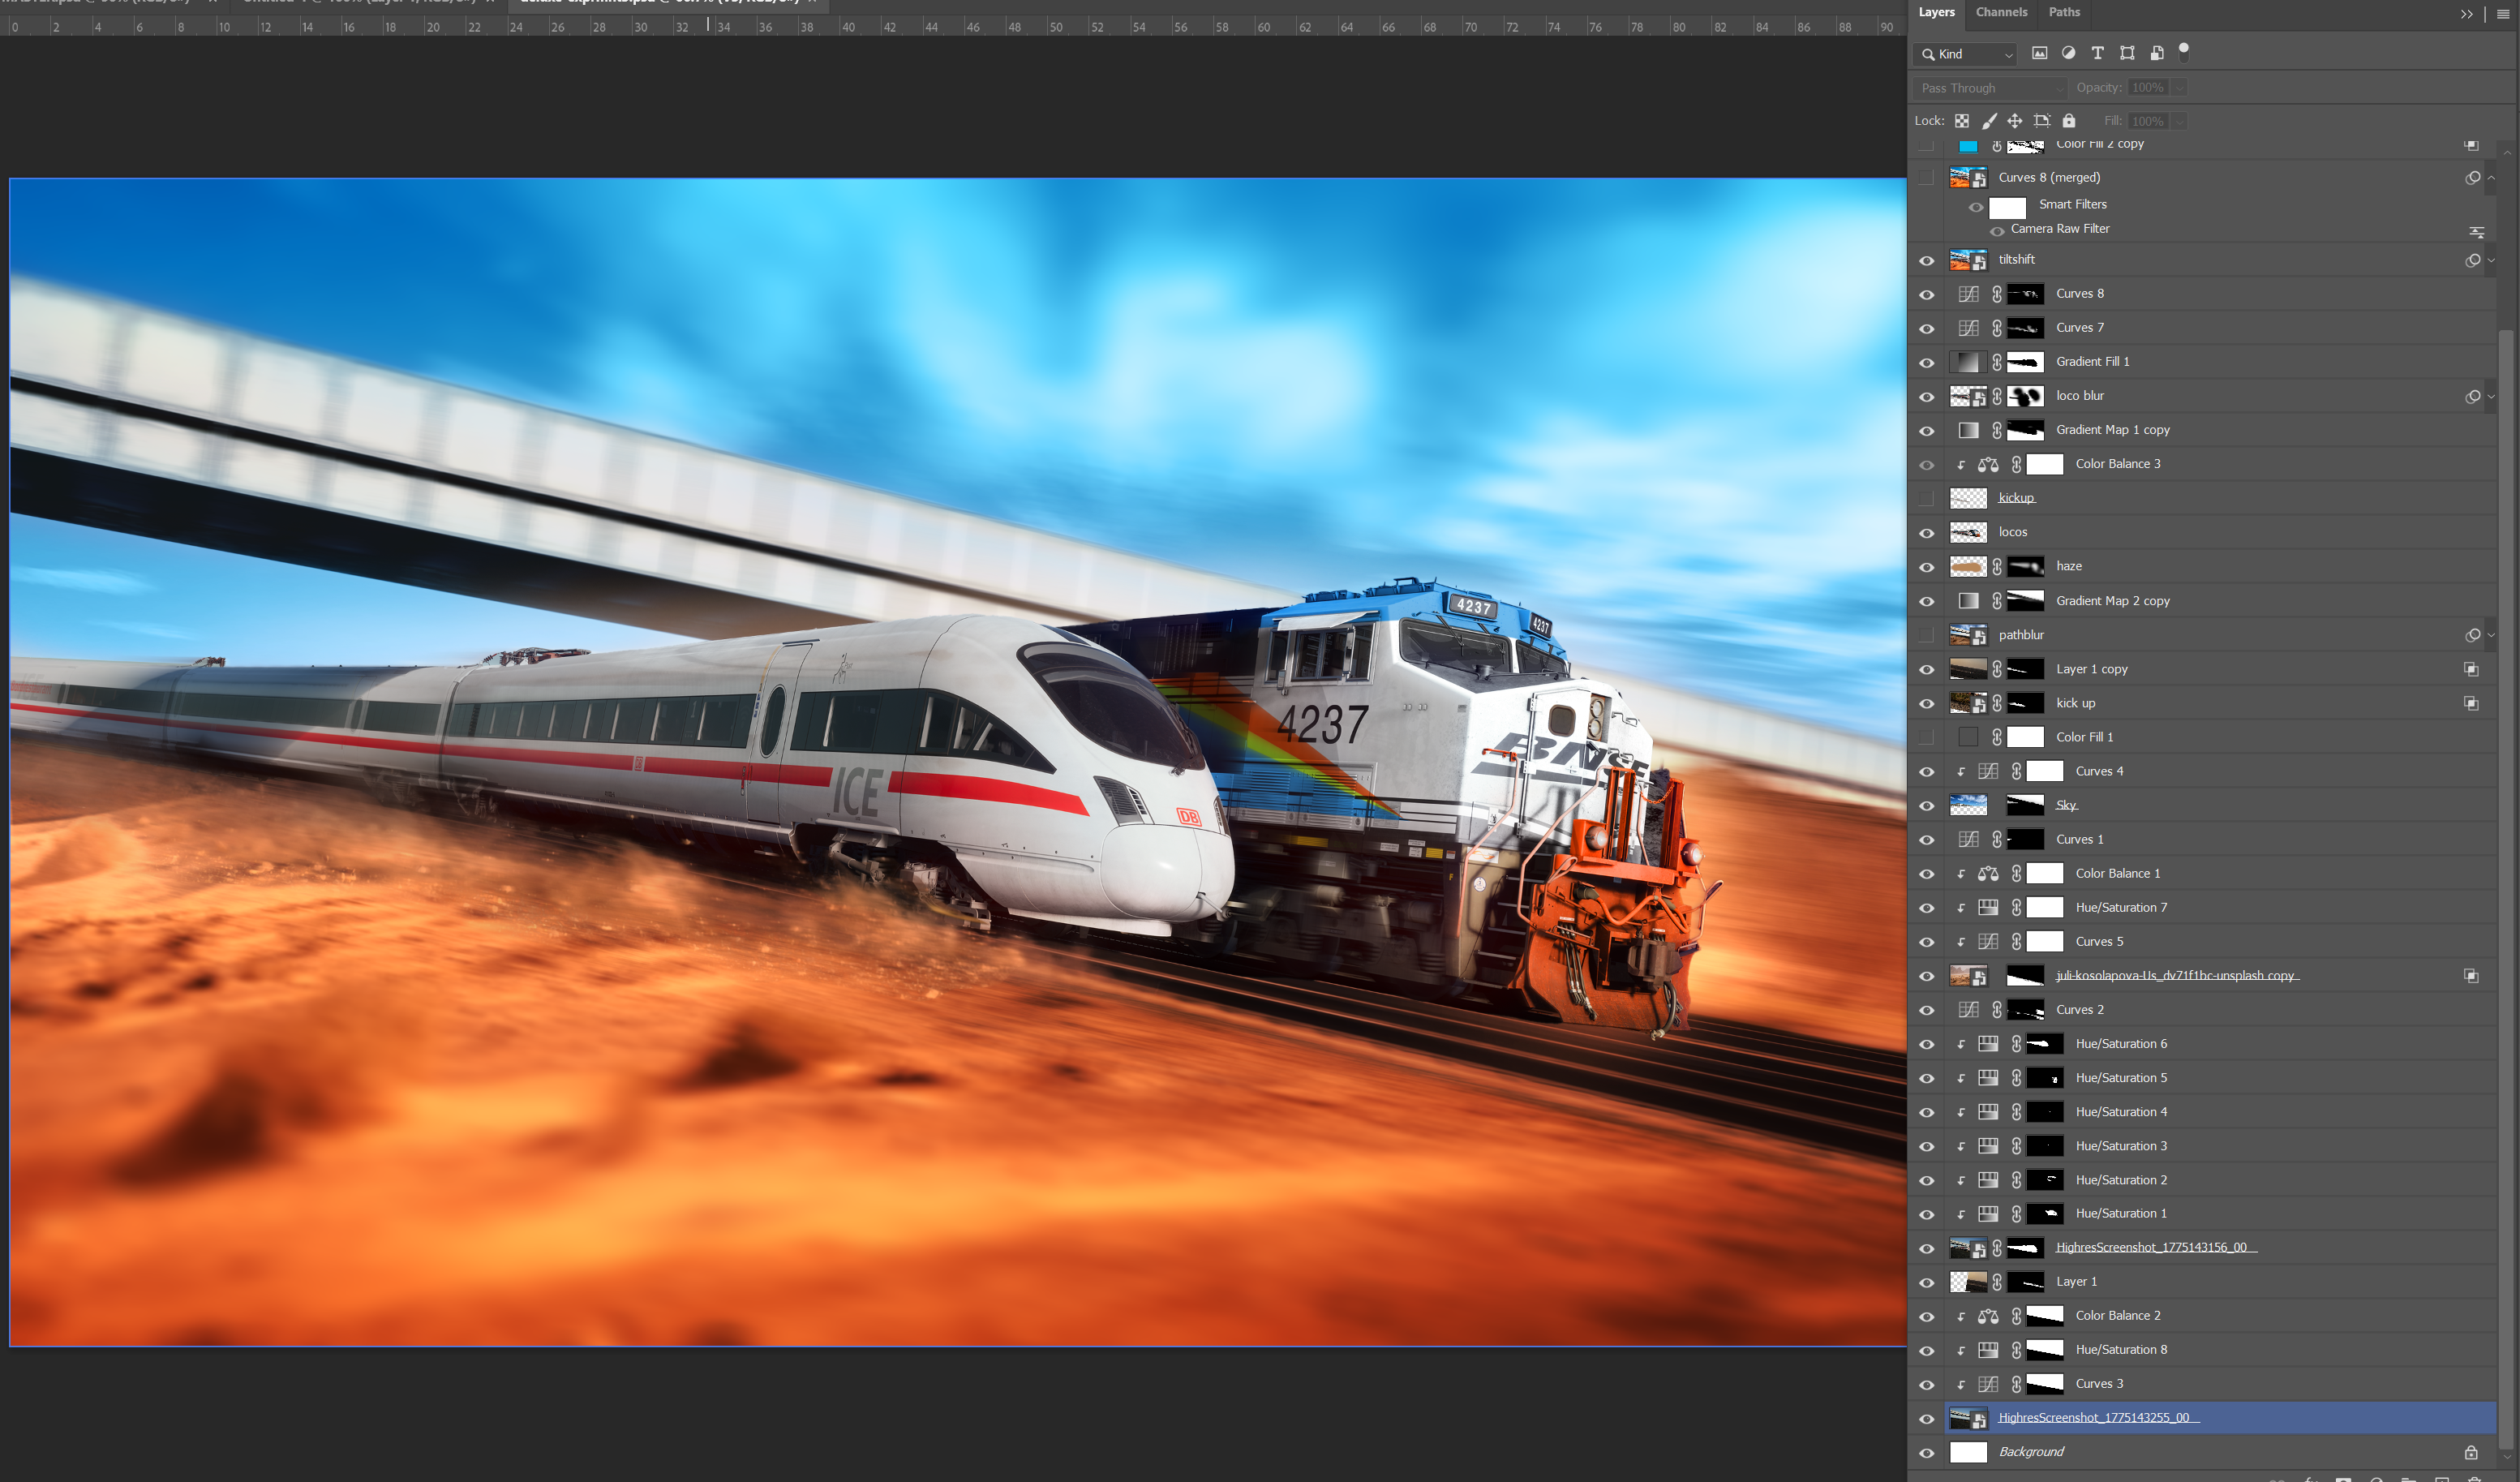
Task: Lock image pixels with the brush icon
Action: pyautogui.click(x=1989, y=121)
